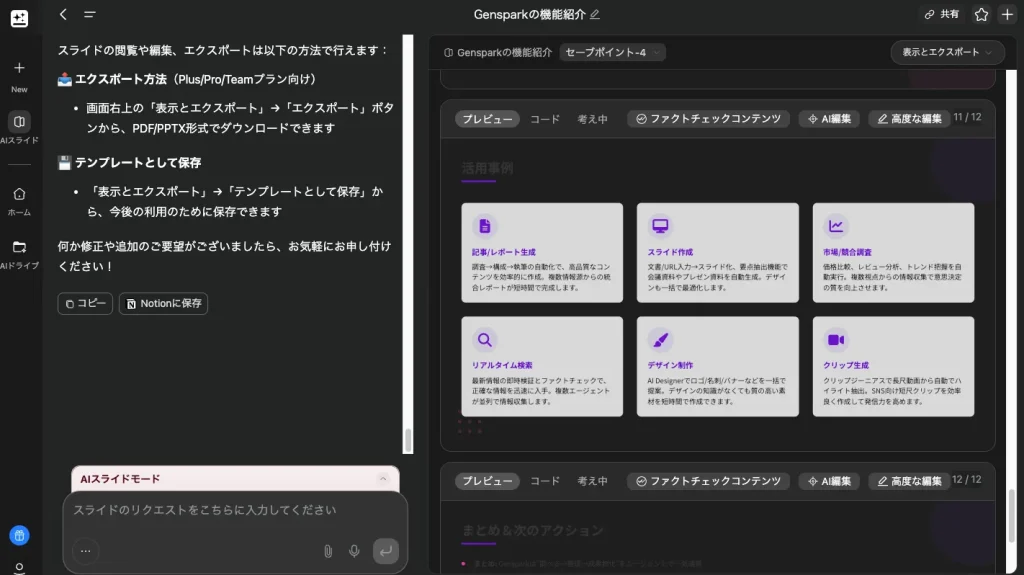Open the three-dots options button
Screen dimensions: 1024x575
86,551
